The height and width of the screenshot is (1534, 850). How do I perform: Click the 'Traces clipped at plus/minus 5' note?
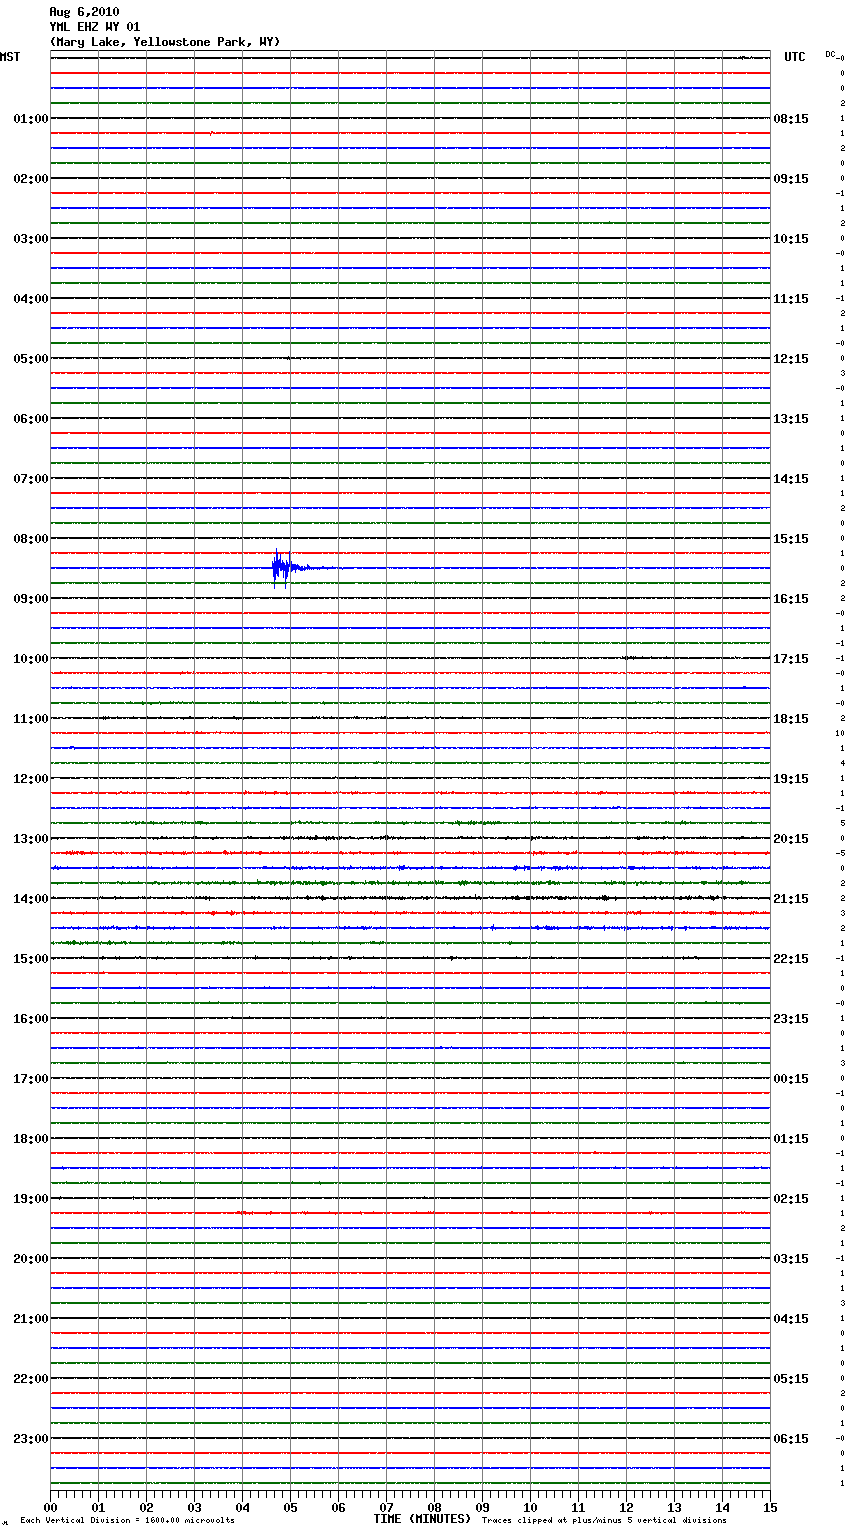pyautogui.click(x=604, y=1521)
